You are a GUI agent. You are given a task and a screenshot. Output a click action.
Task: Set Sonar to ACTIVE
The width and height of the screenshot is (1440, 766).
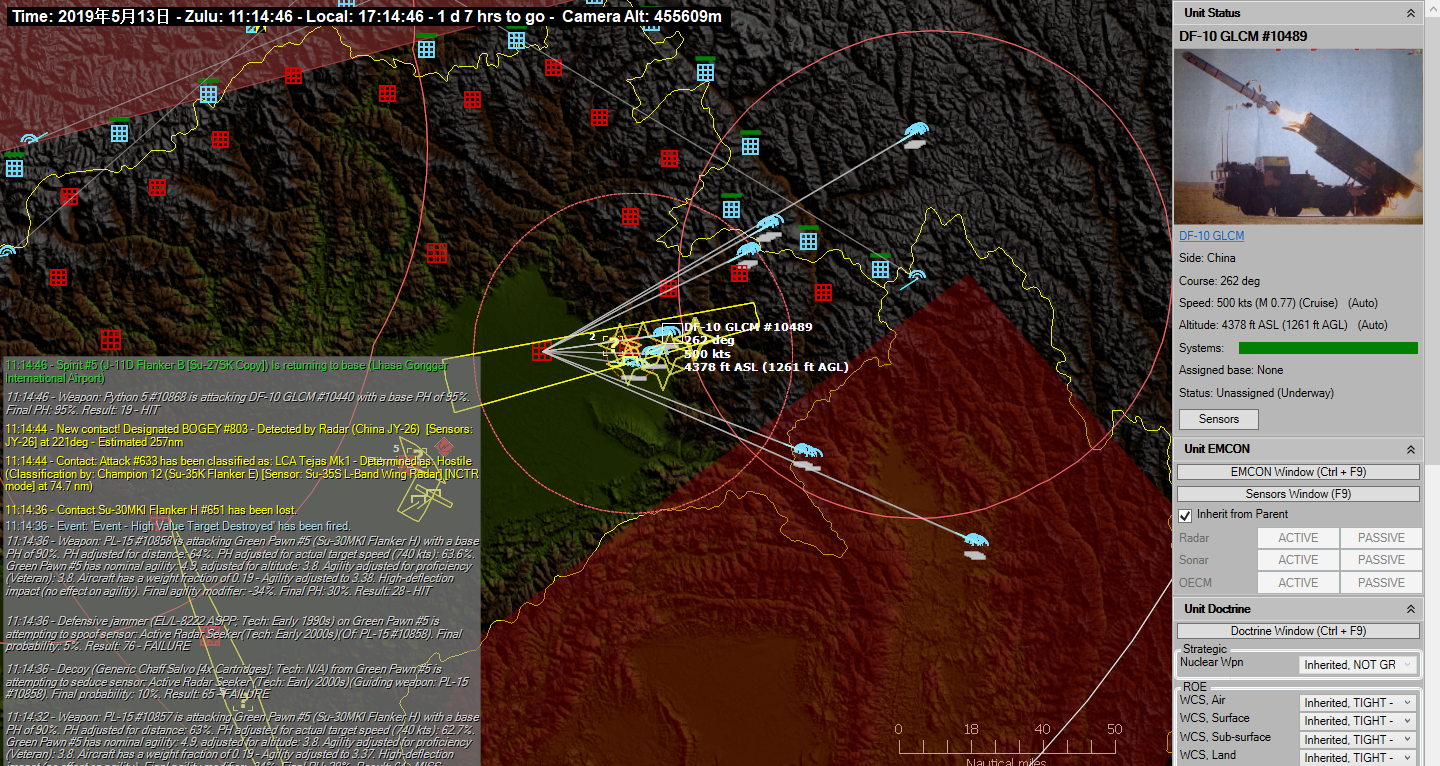(x=1298, y=560)
